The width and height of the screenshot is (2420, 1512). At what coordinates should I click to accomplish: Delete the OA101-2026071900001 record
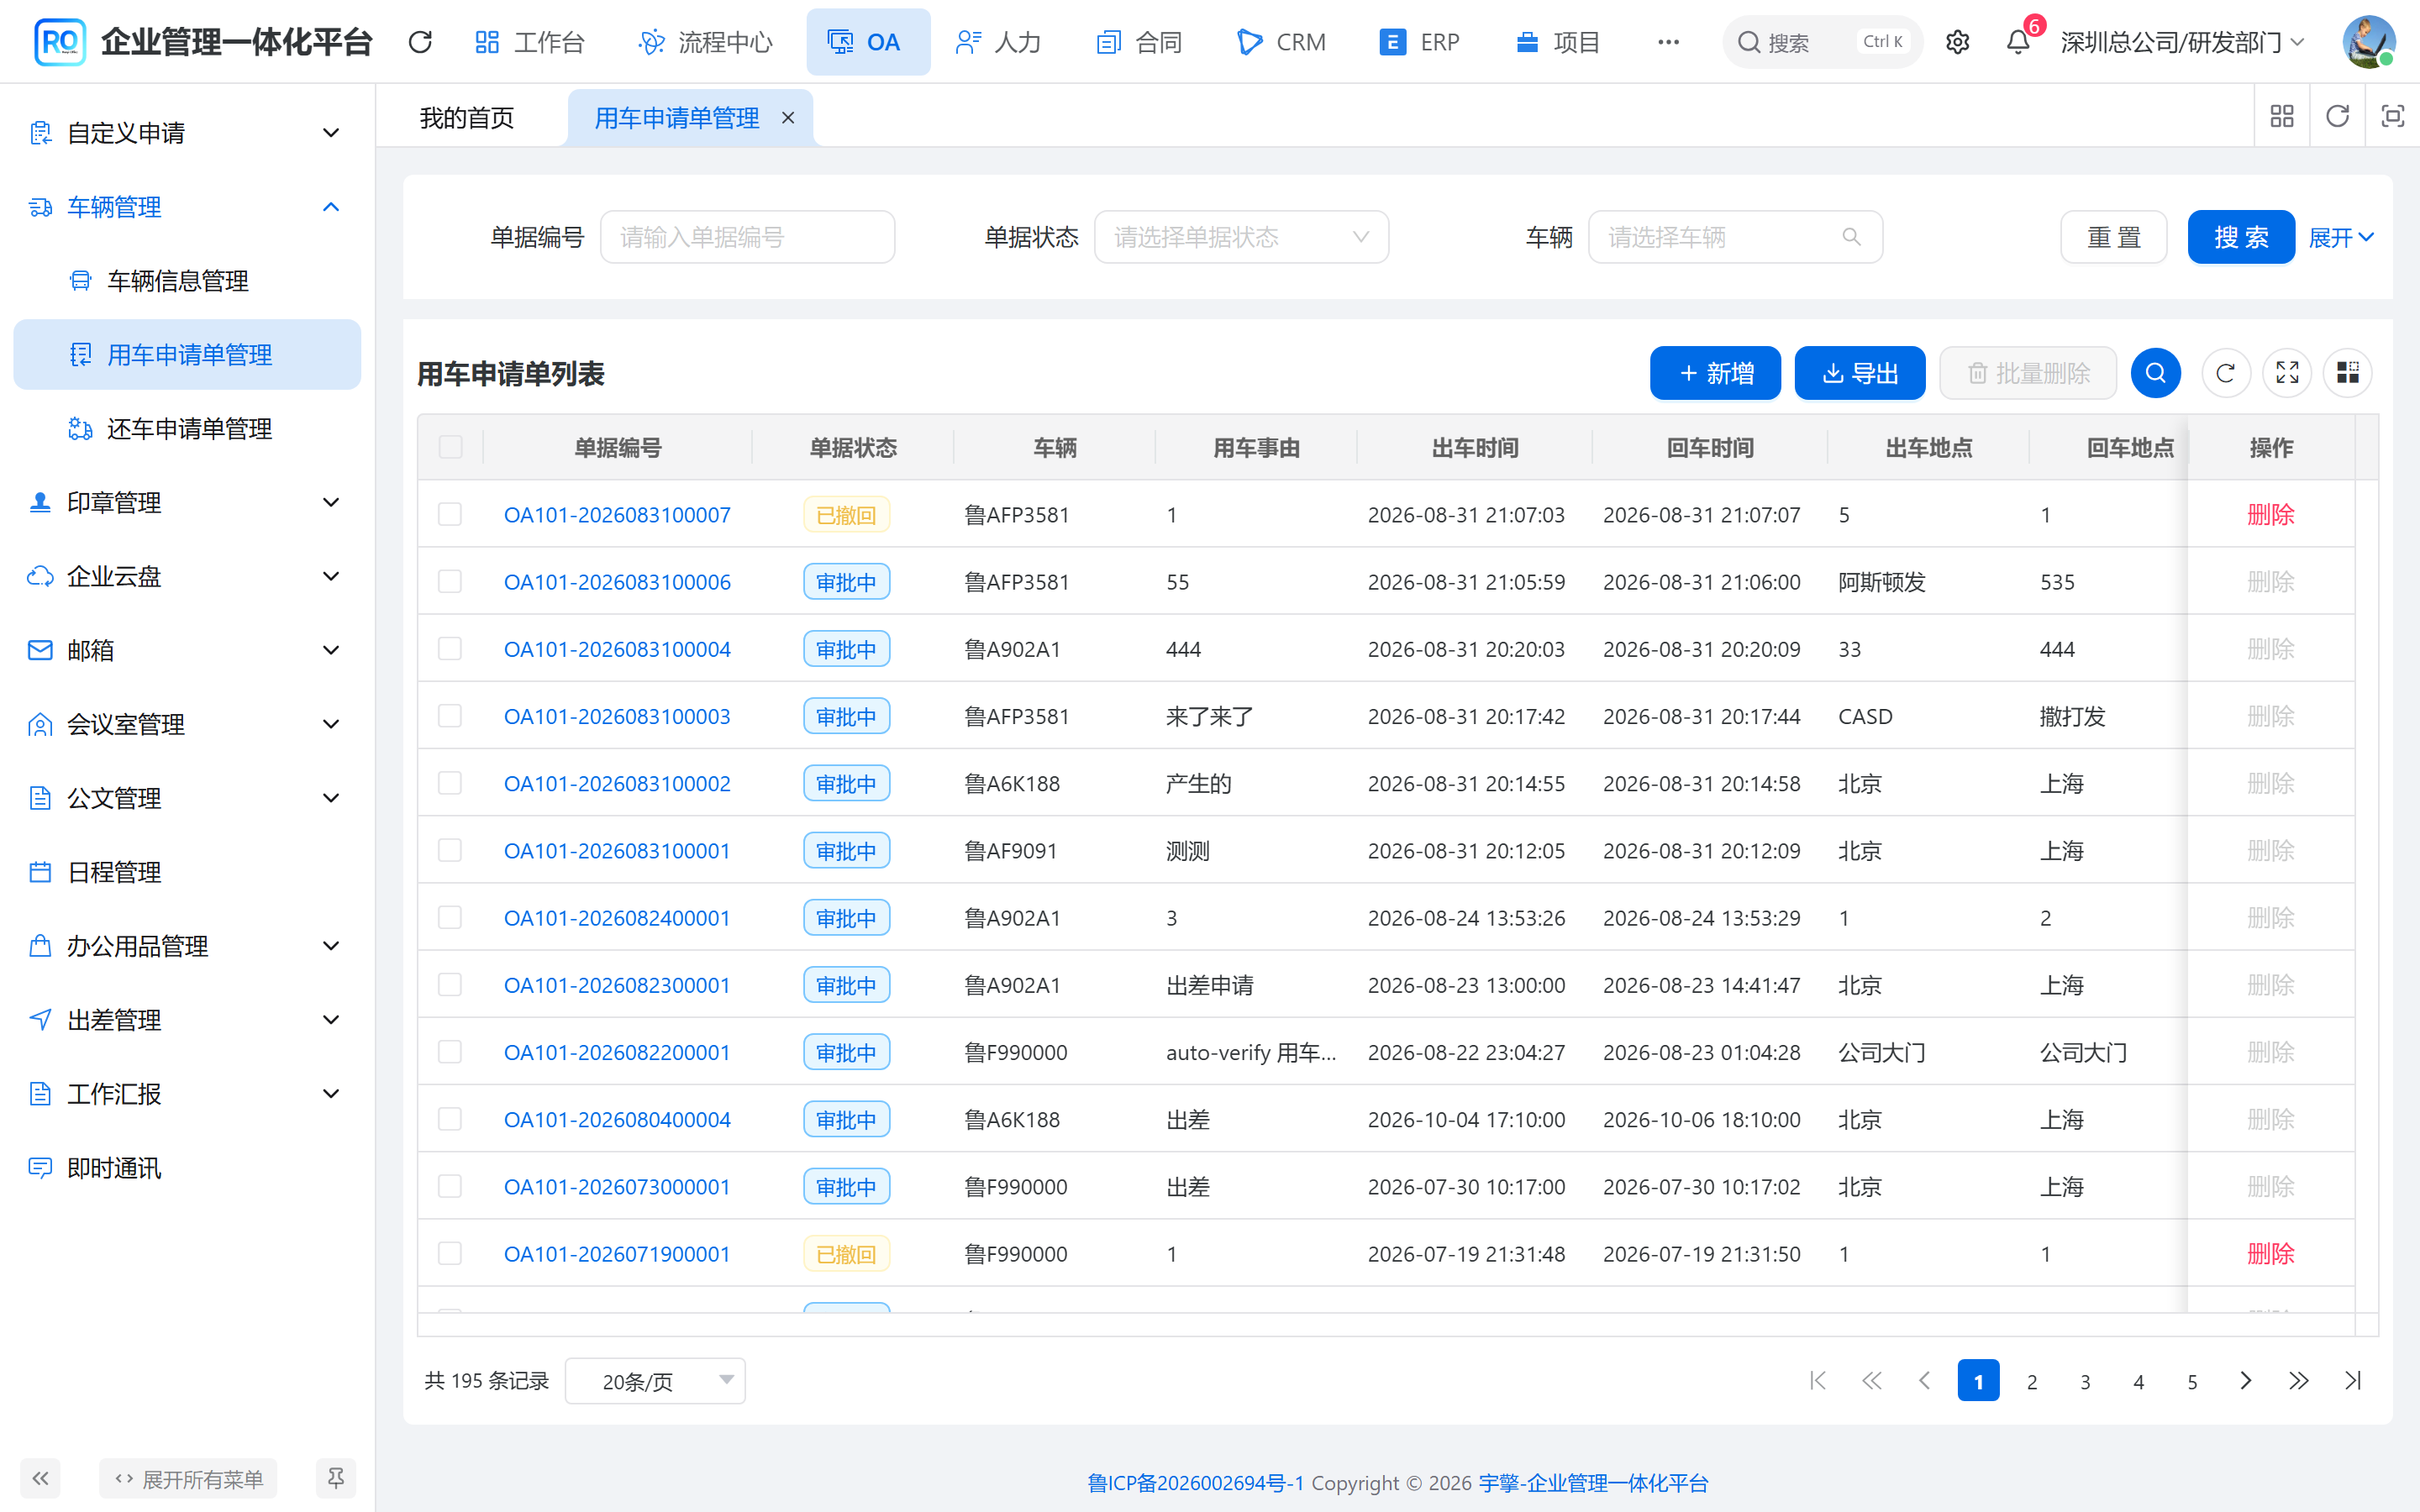point(2270,1254)
